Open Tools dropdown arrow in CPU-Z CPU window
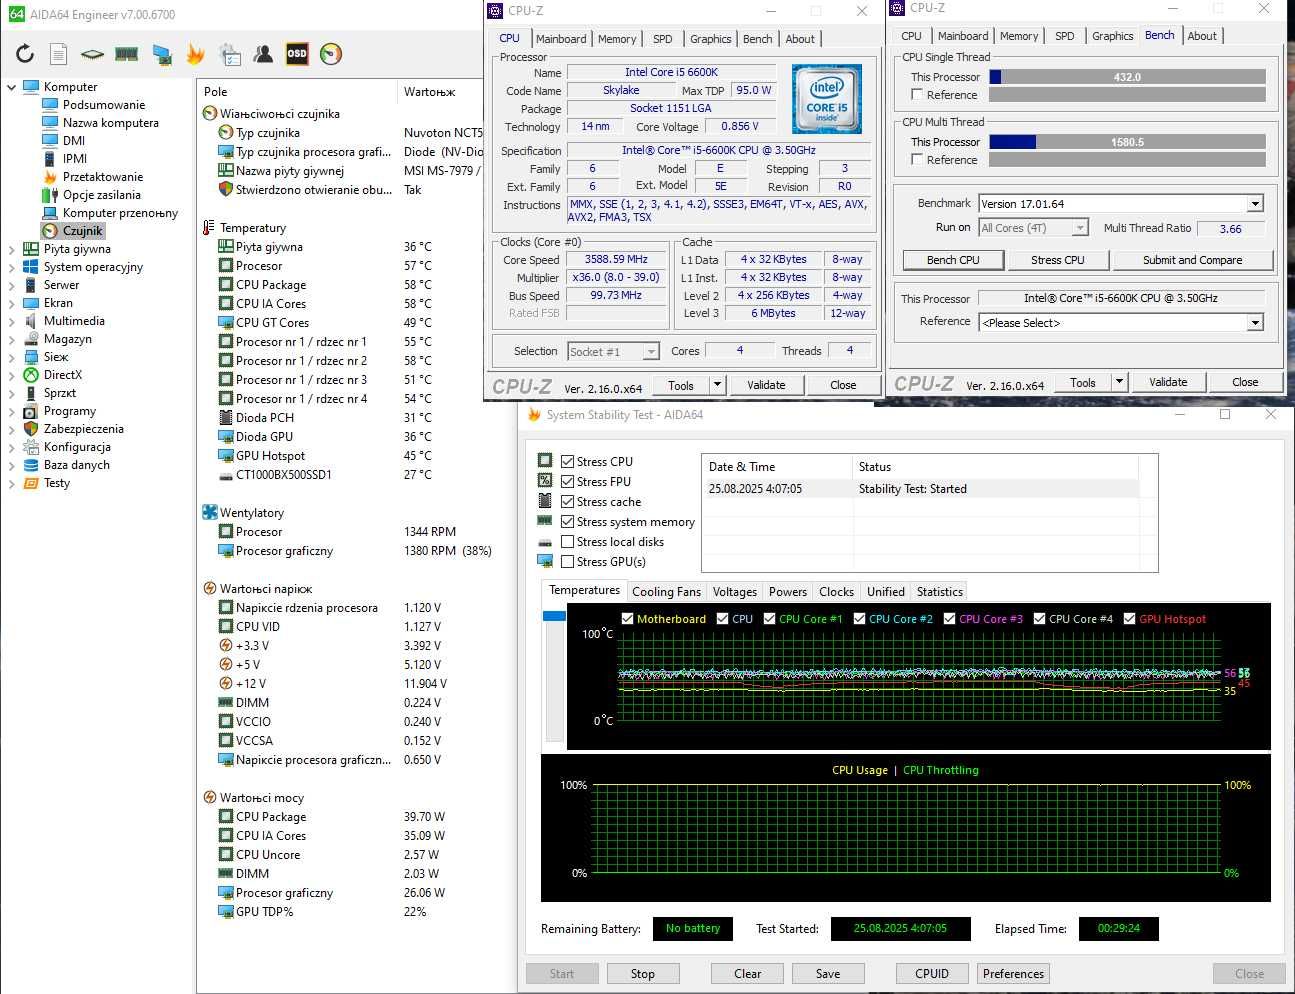The height and width of the screenshot is (994, 1295). [x=717, y=385]
